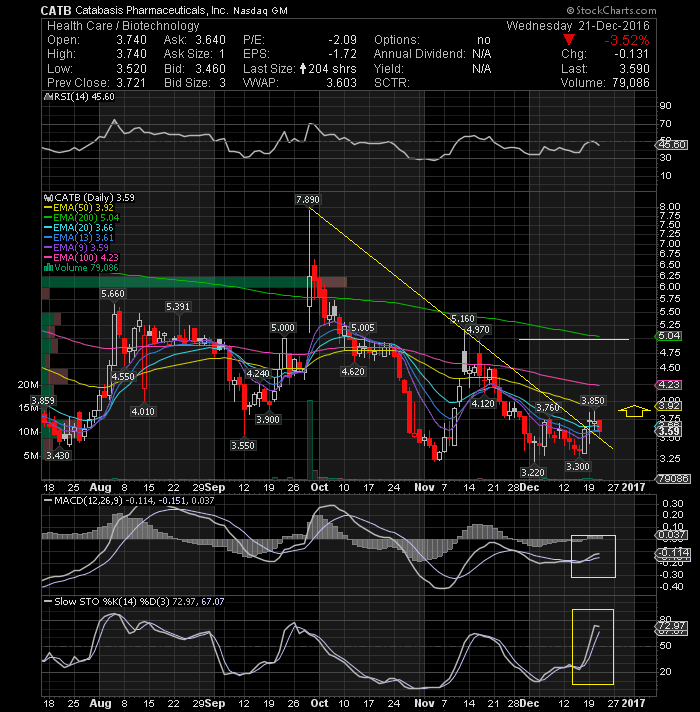The width and height of the screenshot is (700, 712).
Task: Click the pink 4.23 EMA tag on price axis
Action: coord(670,385)
